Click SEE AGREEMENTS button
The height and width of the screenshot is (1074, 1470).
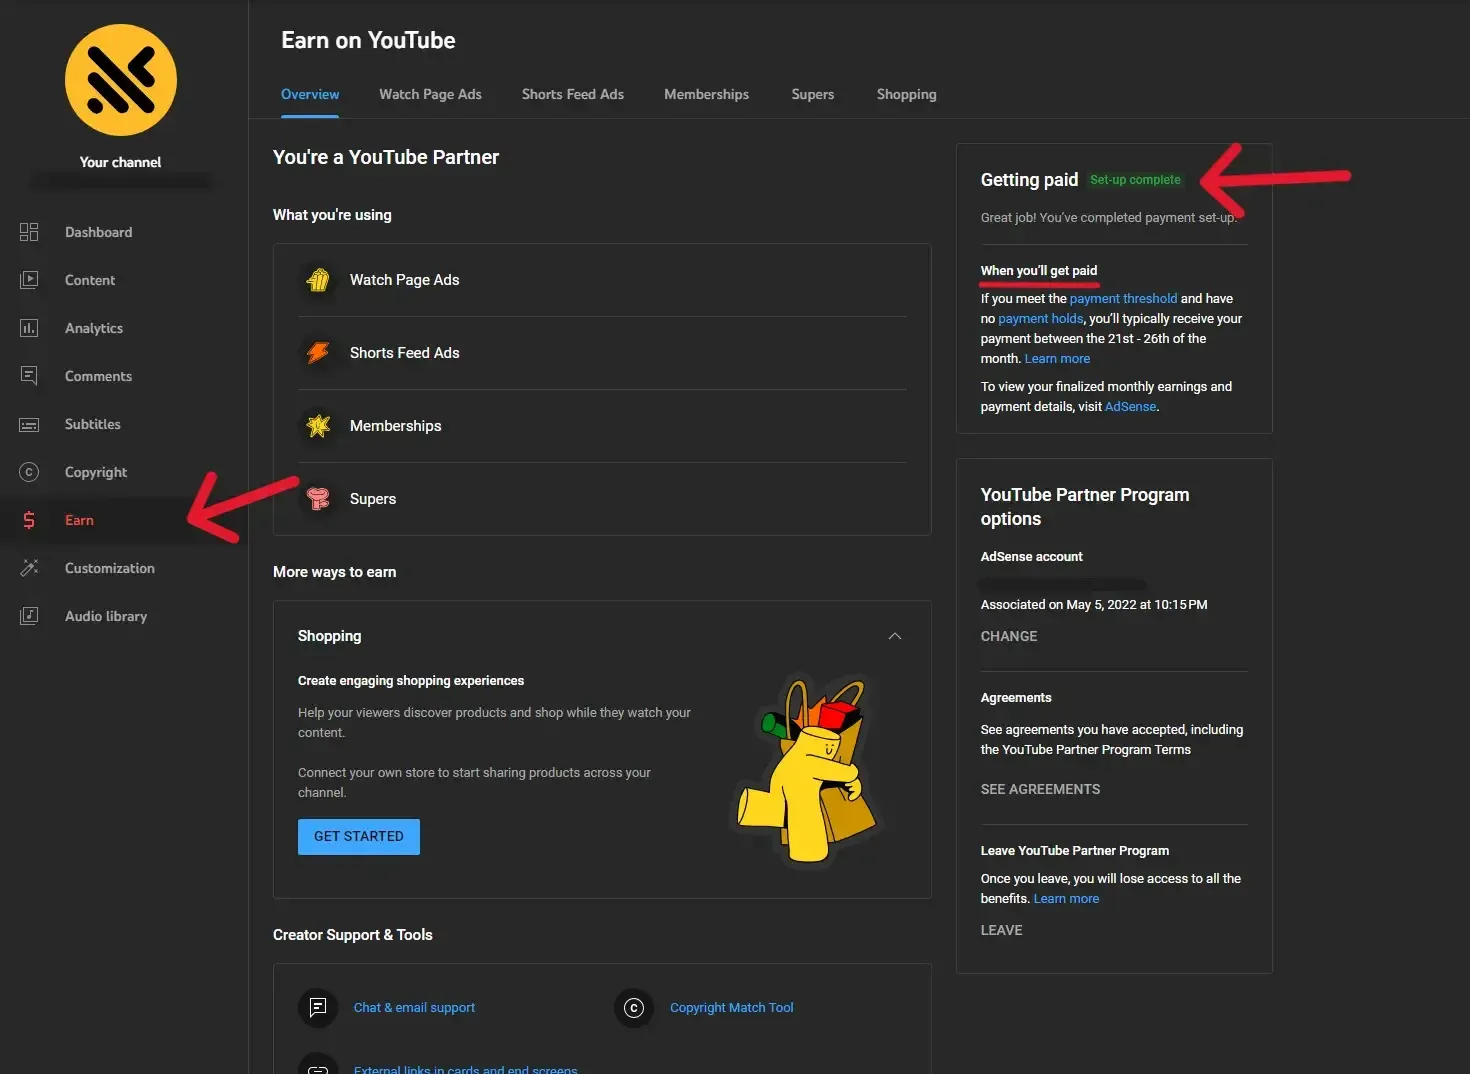tap(1040, 789)
